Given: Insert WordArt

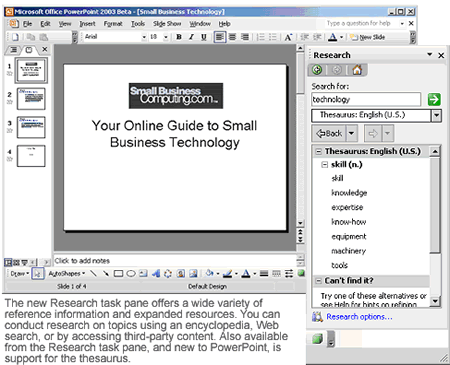Looking at the screenshot, I should click(x=156, y=274).
